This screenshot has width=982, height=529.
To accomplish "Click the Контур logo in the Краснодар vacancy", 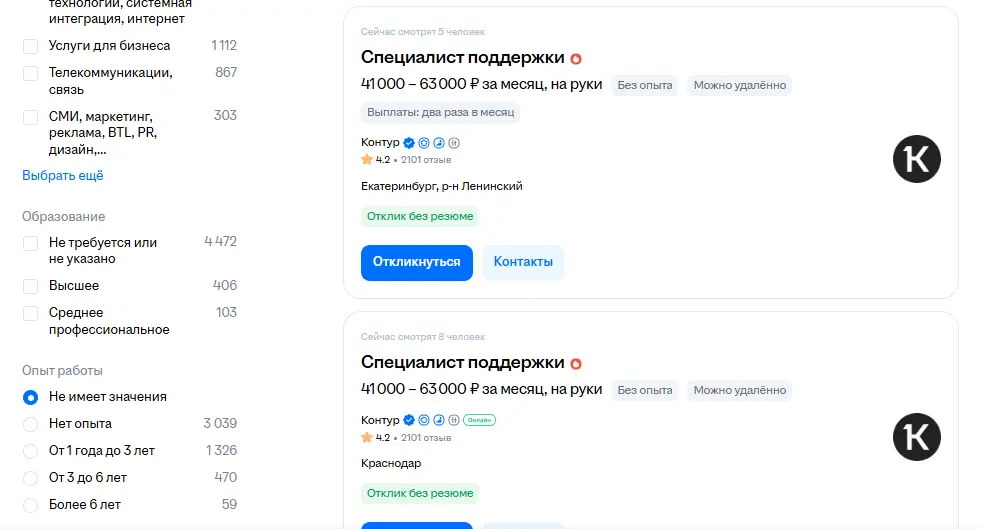I will [916, 437].
